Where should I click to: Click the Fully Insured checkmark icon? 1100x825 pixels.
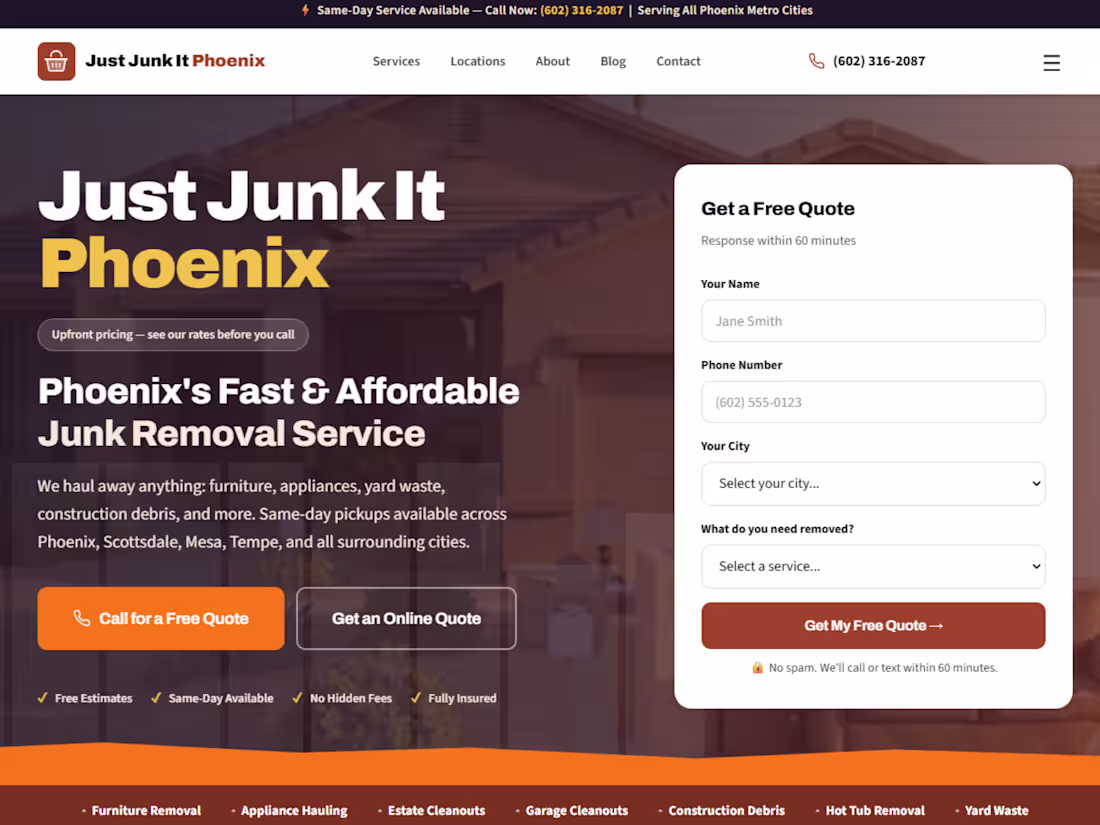click(x=416, y=697)
